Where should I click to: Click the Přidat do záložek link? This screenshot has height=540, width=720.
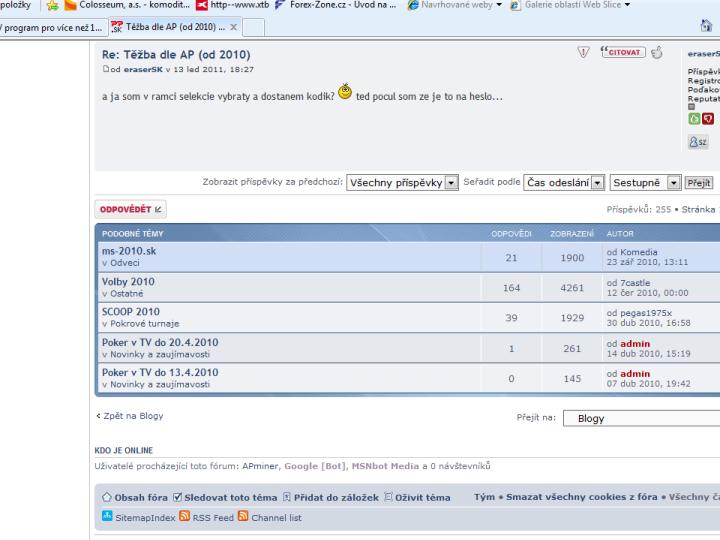pyautogui.click(x=336, y=497)
